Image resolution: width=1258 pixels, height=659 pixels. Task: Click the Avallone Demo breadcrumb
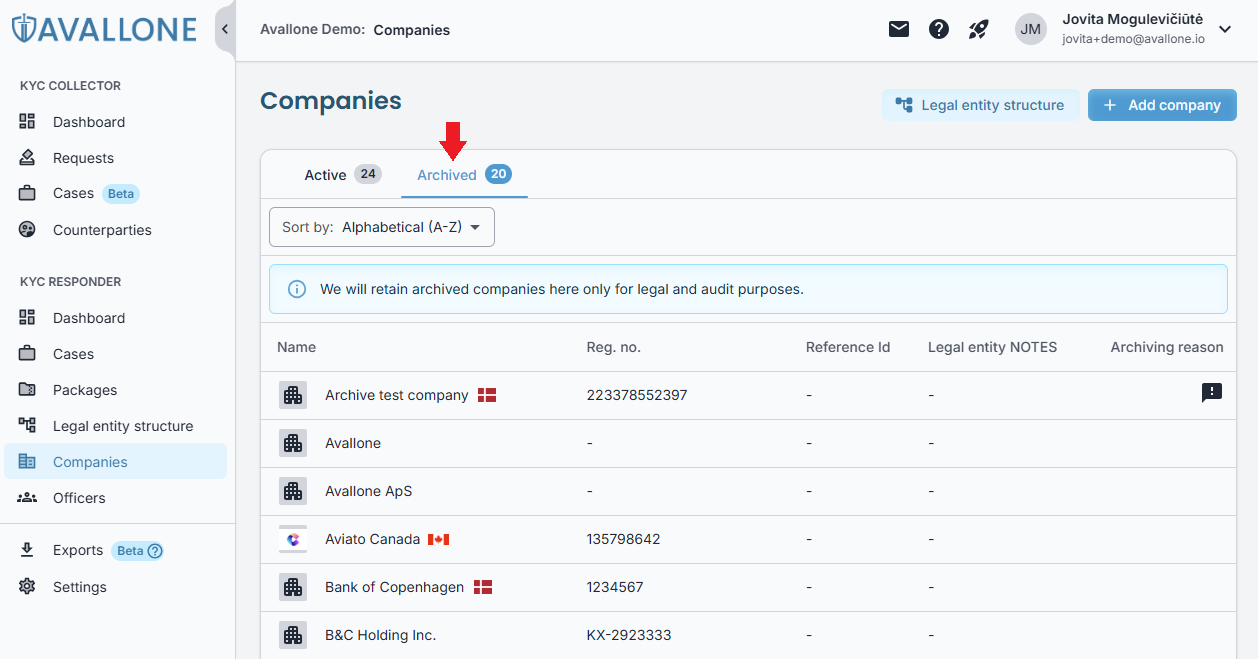[x=312, y=30]
